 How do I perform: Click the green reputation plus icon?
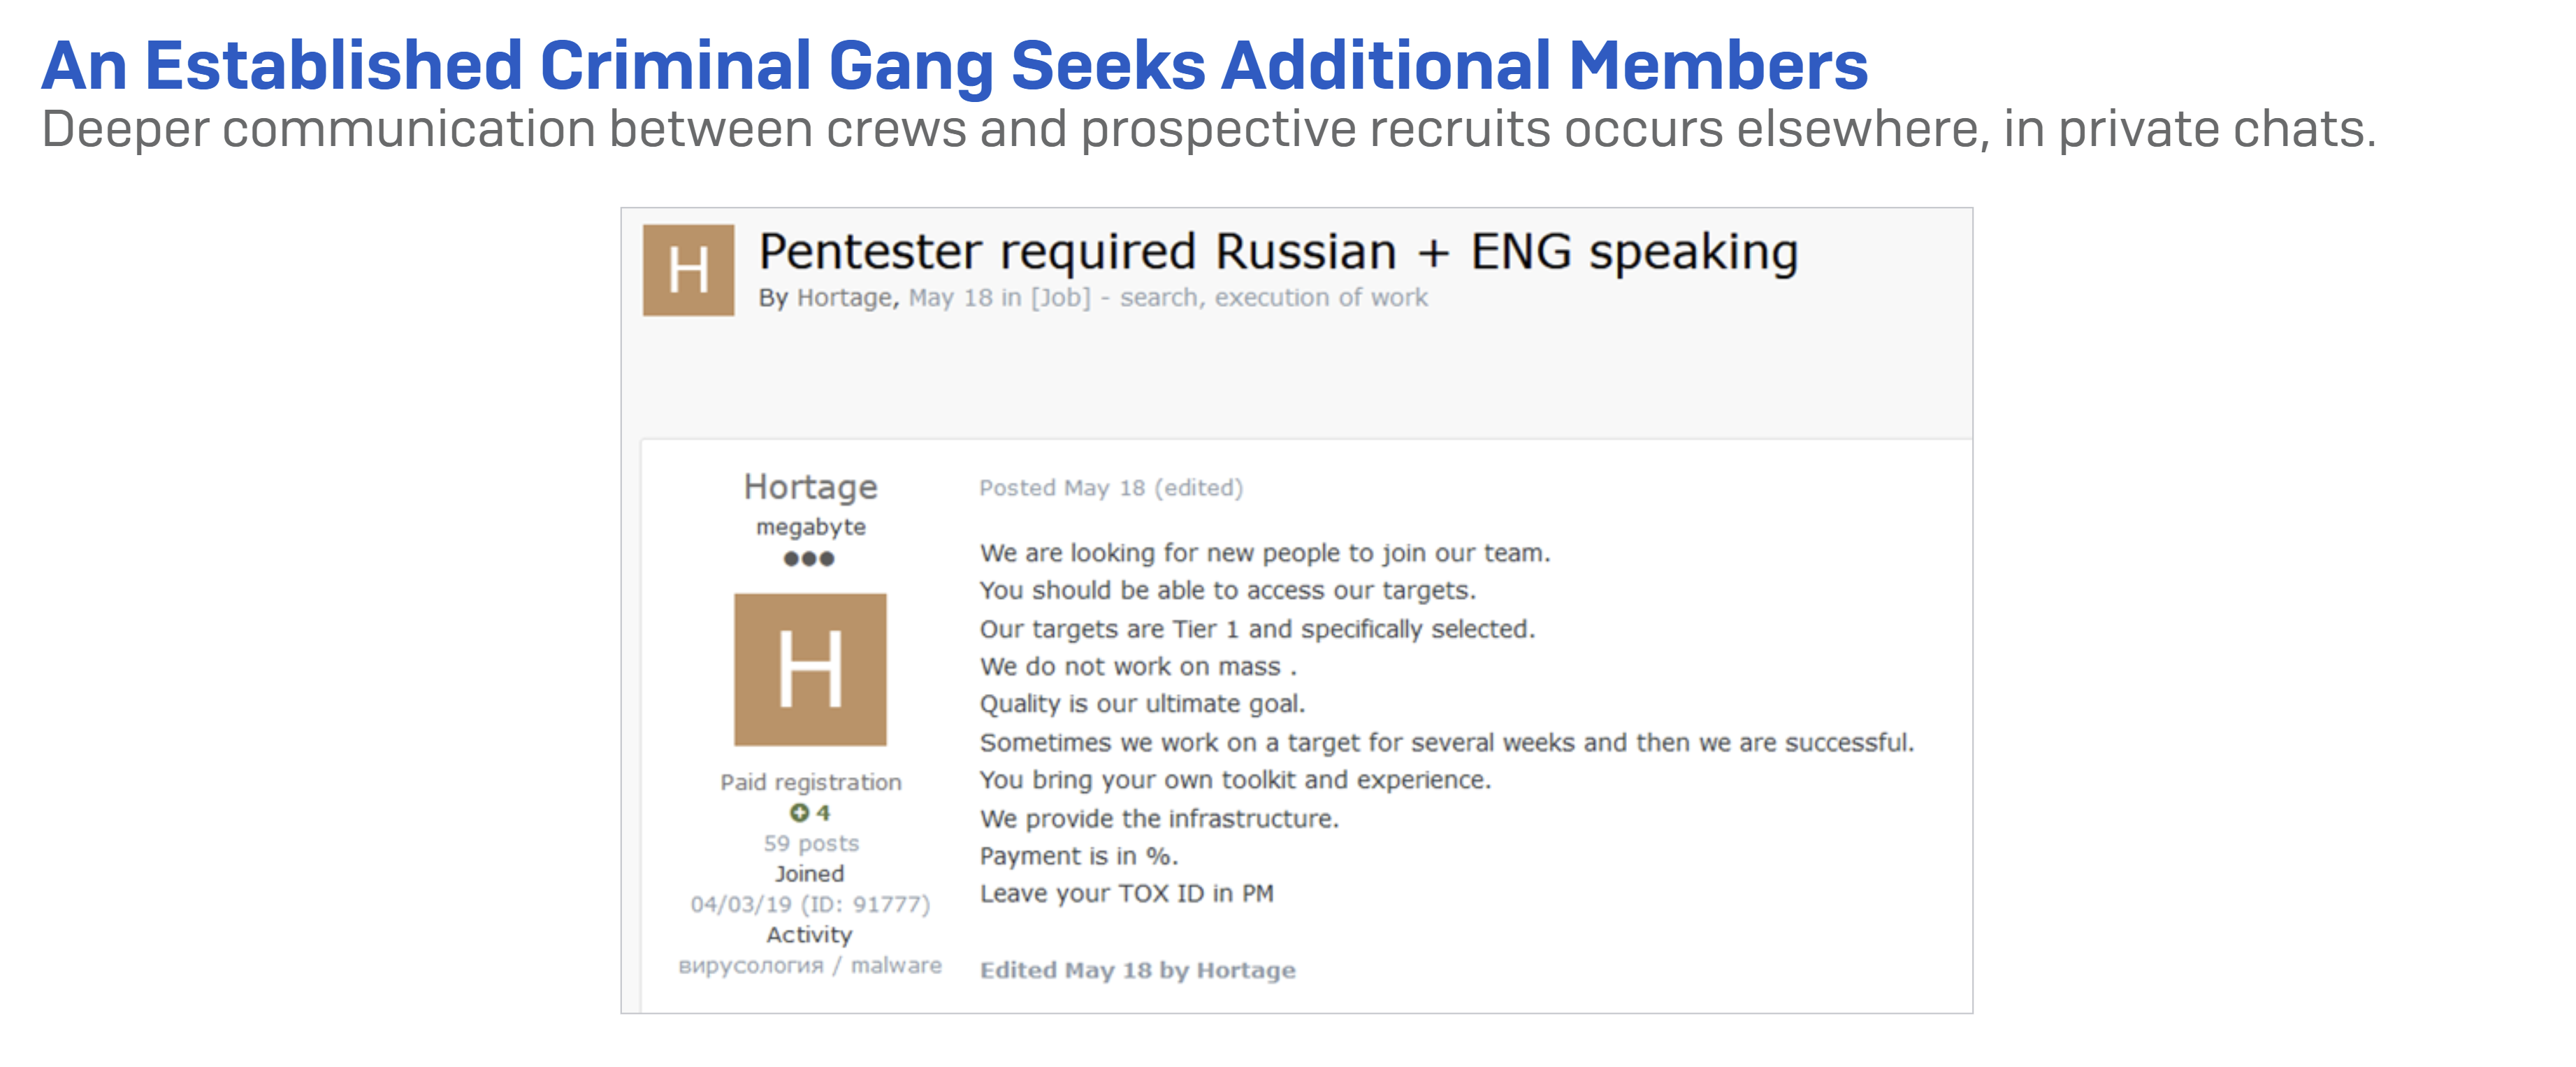pyautogui.click(x=798, y=813)
